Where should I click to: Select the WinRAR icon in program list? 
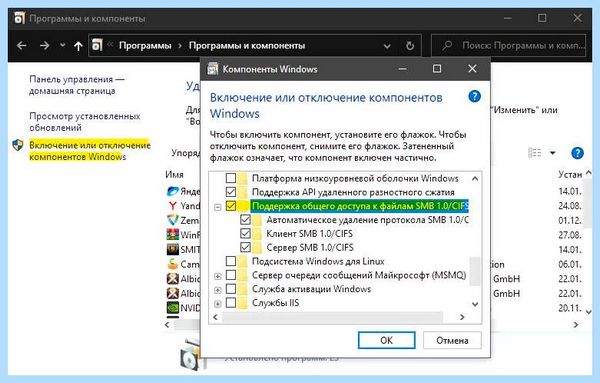173,235
